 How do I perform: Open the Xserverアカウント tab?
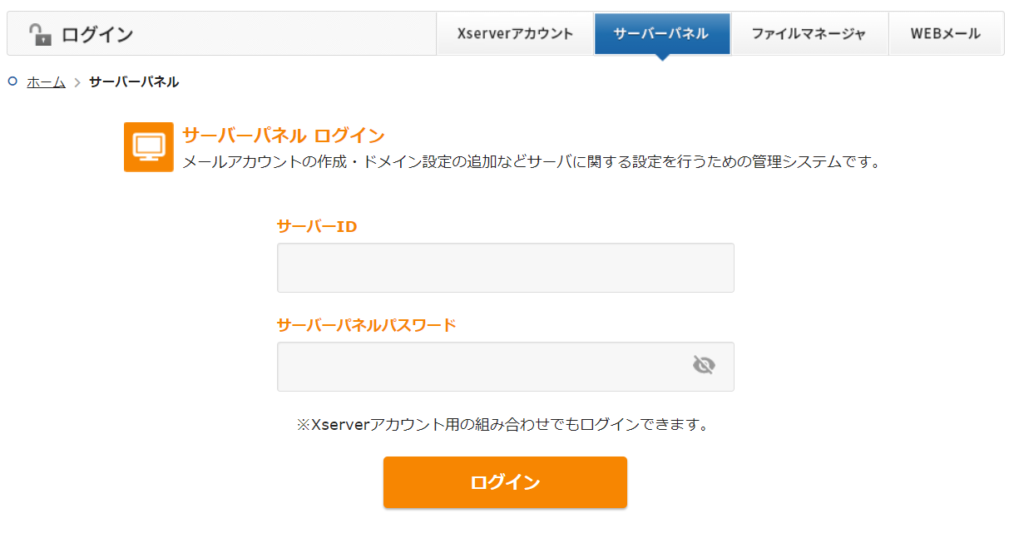pyautogui.click(x=515, y=33)
